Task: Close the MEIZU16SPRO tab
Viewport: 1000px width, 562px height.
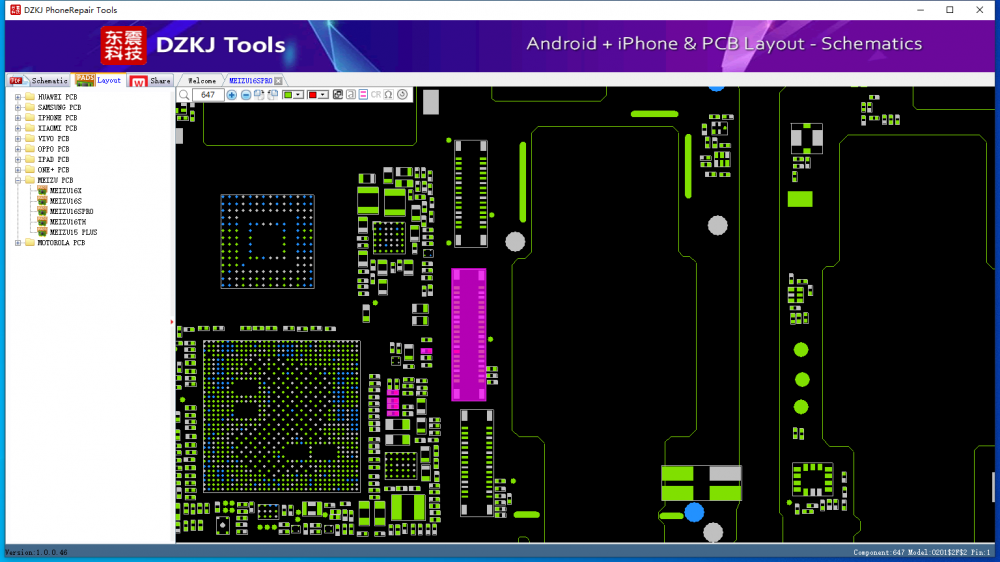Action: (279, 81)
